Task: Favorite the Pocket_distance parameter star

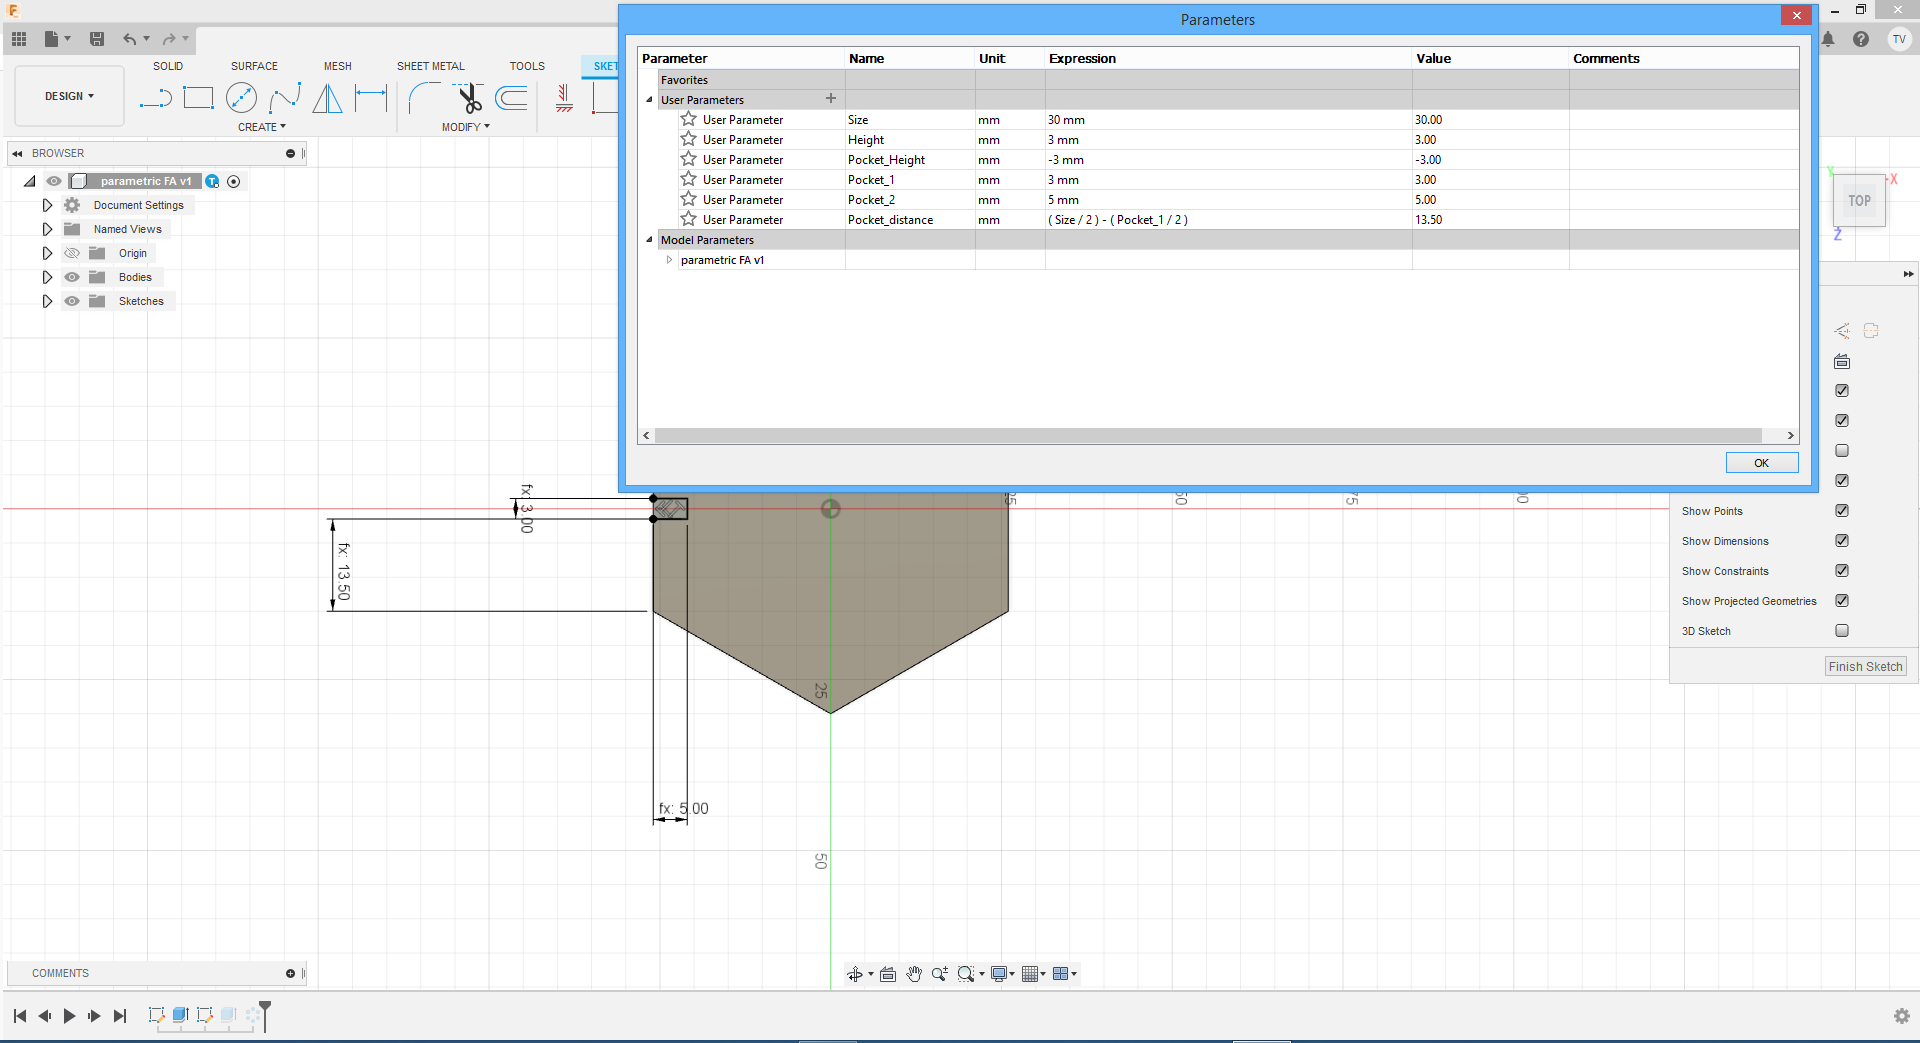Action: point(688,219)
